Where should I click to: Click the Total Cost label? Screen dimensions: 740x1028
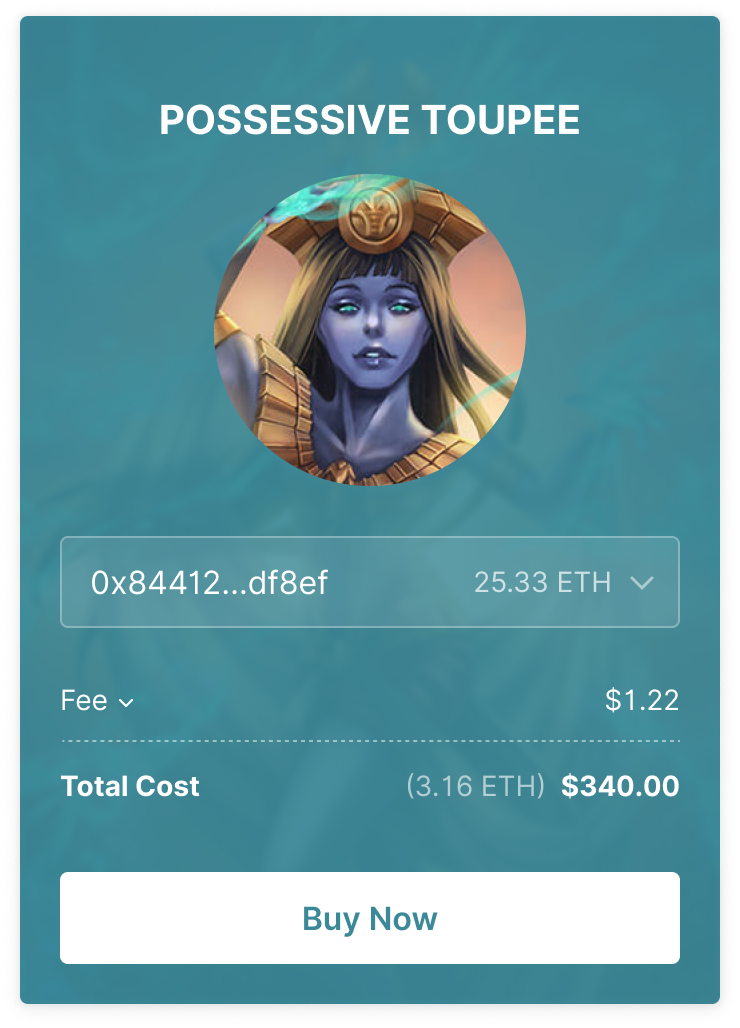(130, 786)
